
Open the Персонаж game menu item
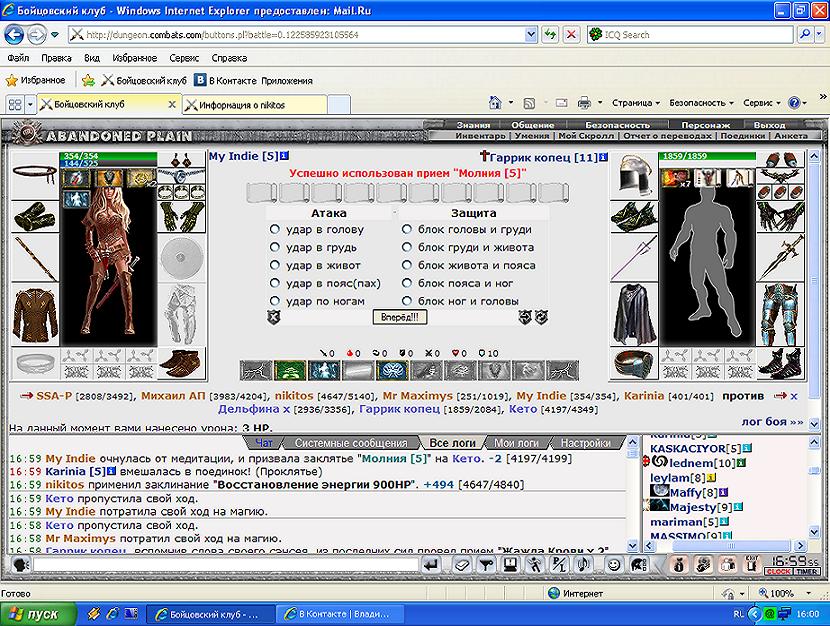(706, 125)
